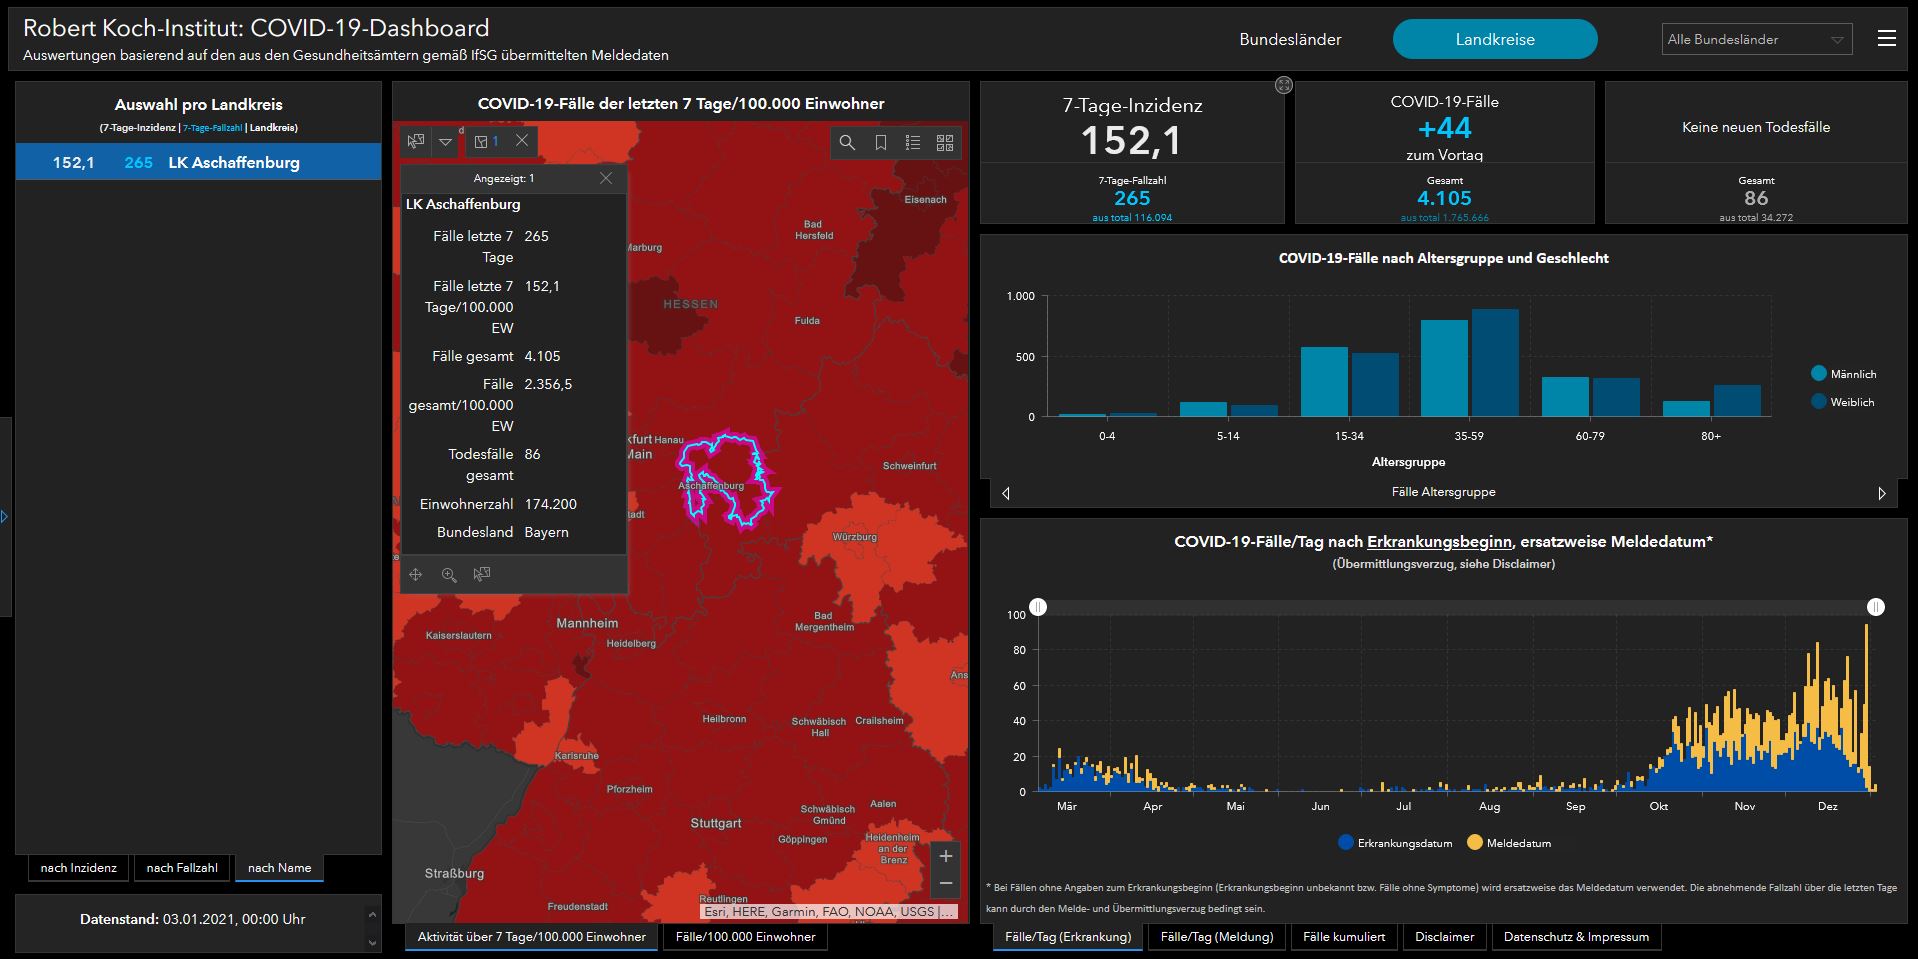Open map bookmarks icon

click(x=881, y=143)
